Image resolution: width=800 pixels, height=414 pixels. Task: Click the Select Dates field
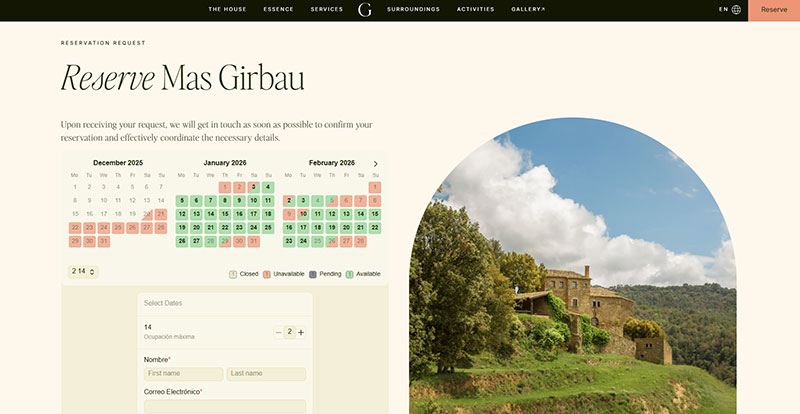point(224,303)
